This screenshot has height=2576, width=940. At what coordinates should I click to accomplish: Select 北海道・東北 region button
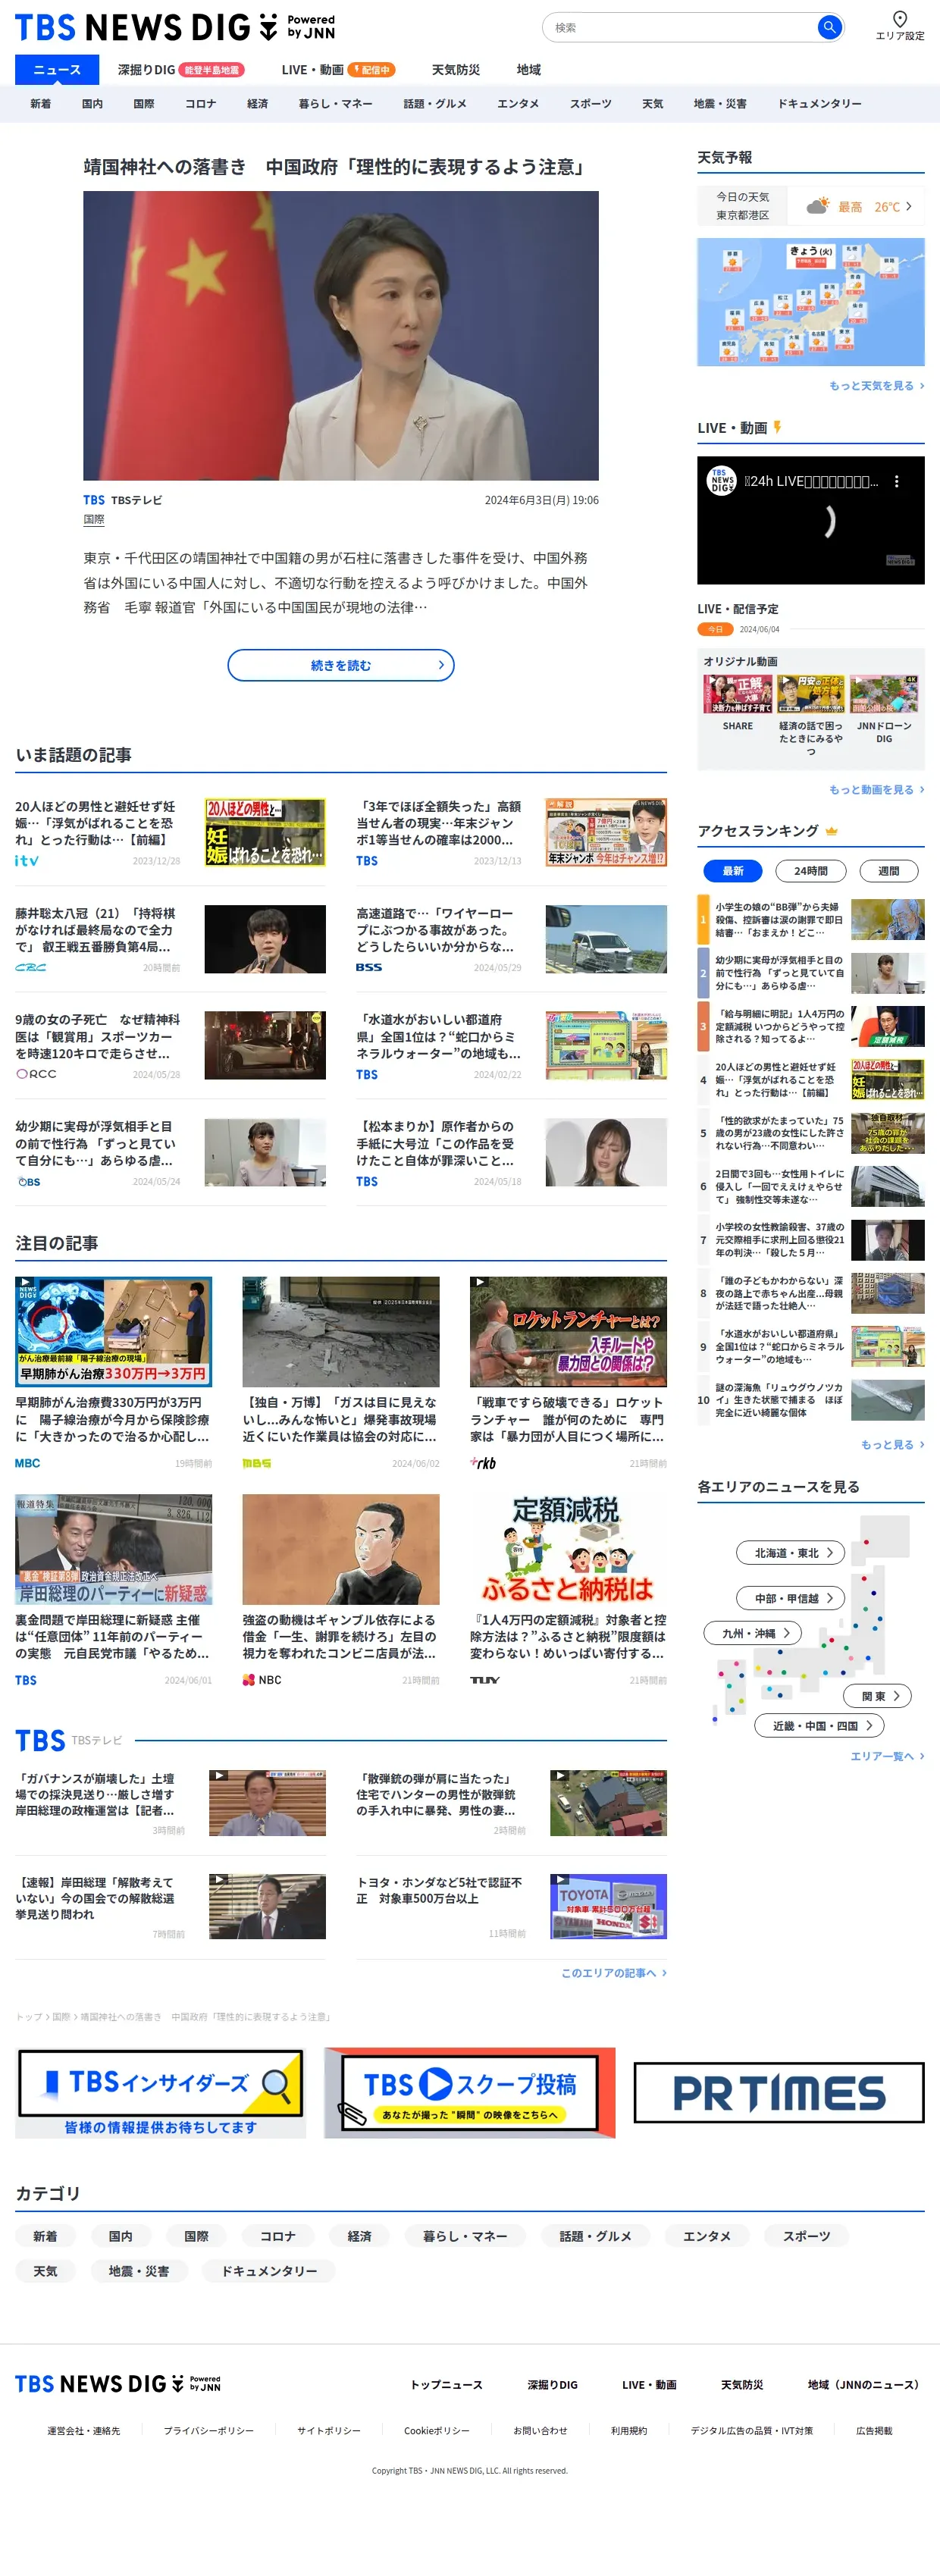pyautogui.click(x=790, y=1552)
